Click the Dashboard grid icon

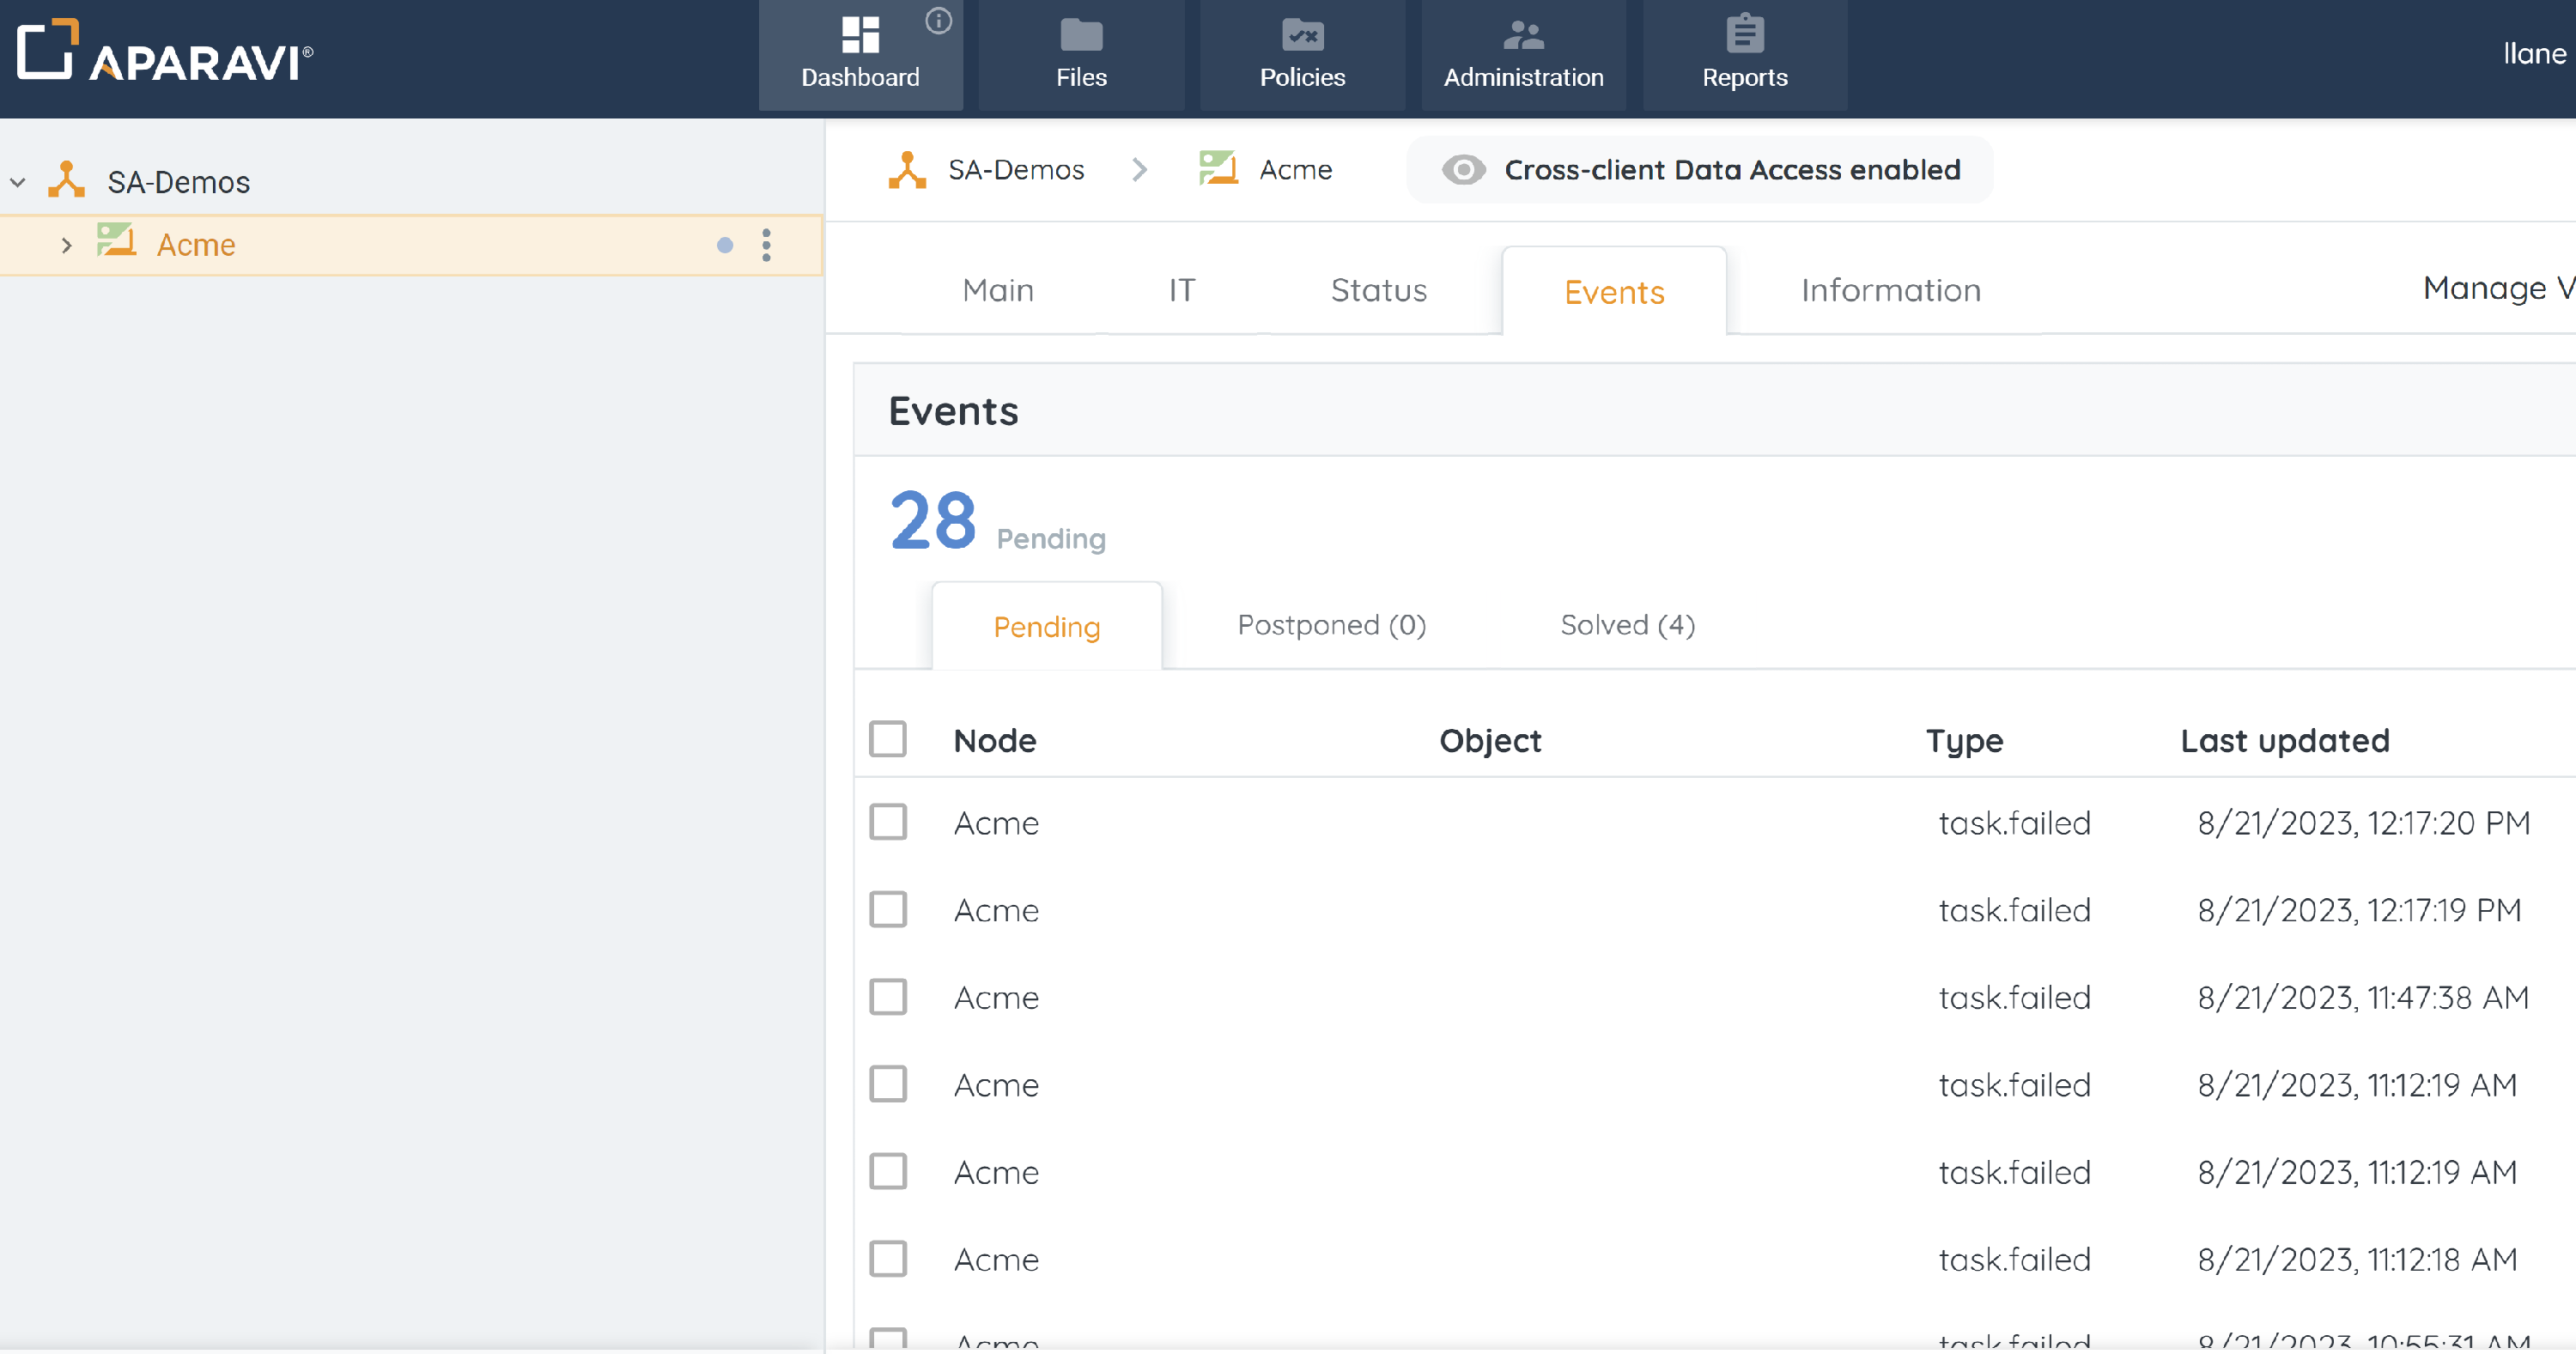tap(860, 35)
